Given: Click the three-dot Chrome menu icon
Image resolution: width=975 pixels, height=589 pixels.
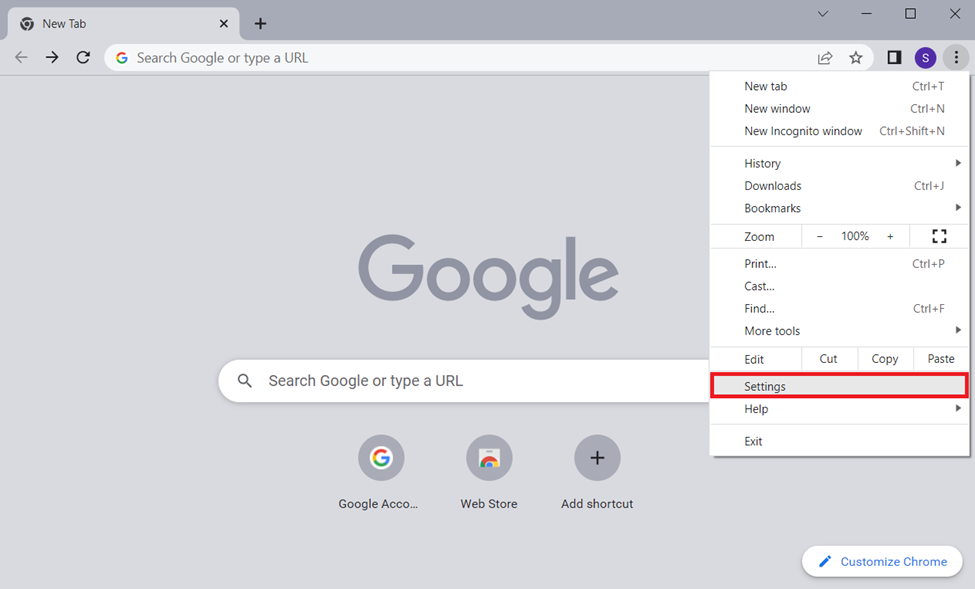Looking at the screenshot, I should point(956,58).
